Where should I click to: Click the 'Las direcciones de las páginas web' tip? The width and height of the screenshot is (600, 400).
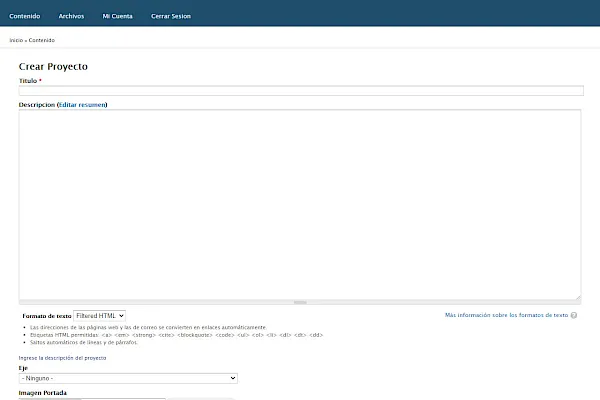(148, 327)
